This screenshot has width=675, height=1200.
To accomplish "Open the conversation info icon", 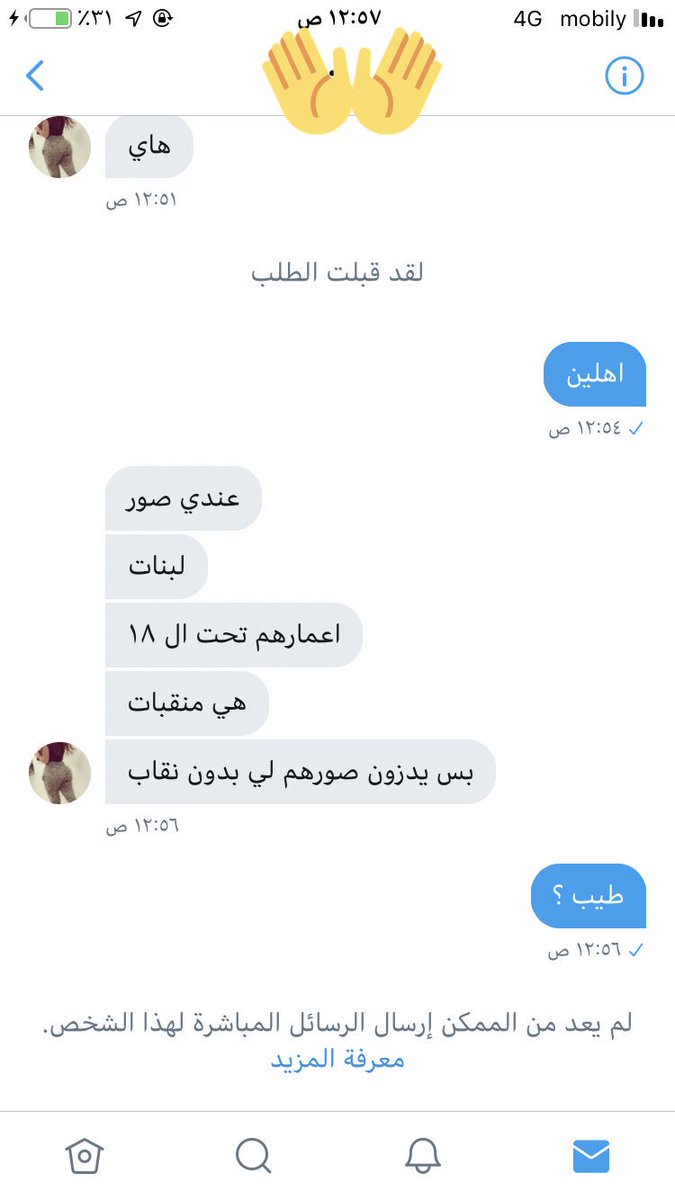I will tap(625, 76).
